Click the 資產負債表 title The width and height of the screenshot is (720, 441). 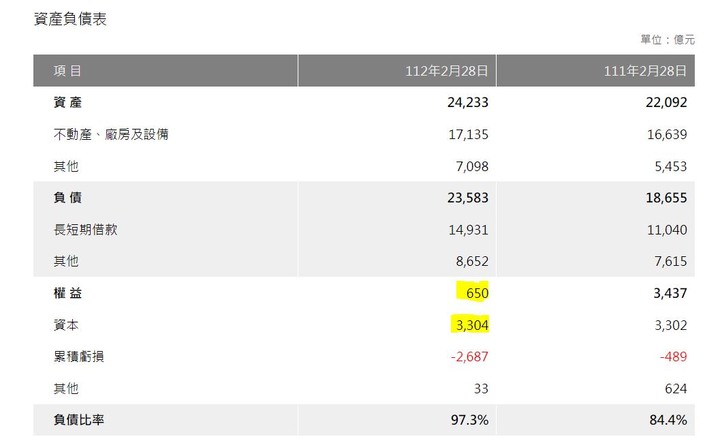(x=70, y=19)
